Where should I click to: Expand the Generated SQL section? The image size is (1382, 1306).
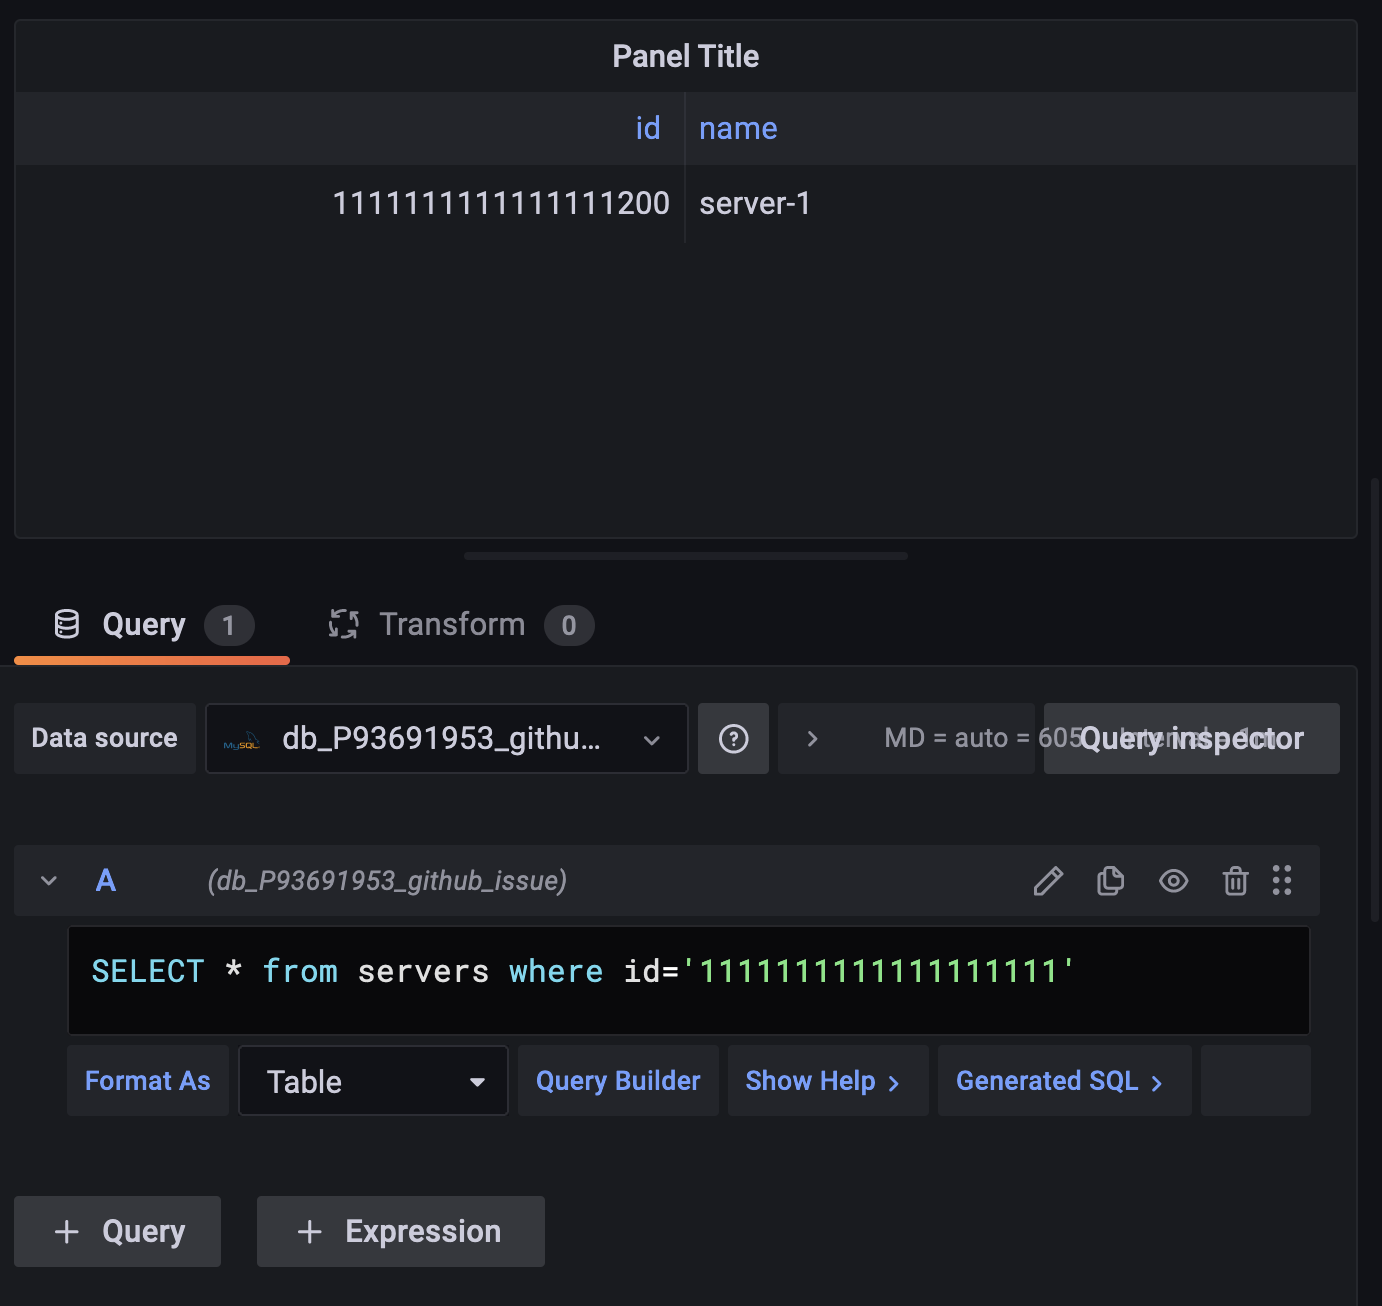[1063, 1081]
